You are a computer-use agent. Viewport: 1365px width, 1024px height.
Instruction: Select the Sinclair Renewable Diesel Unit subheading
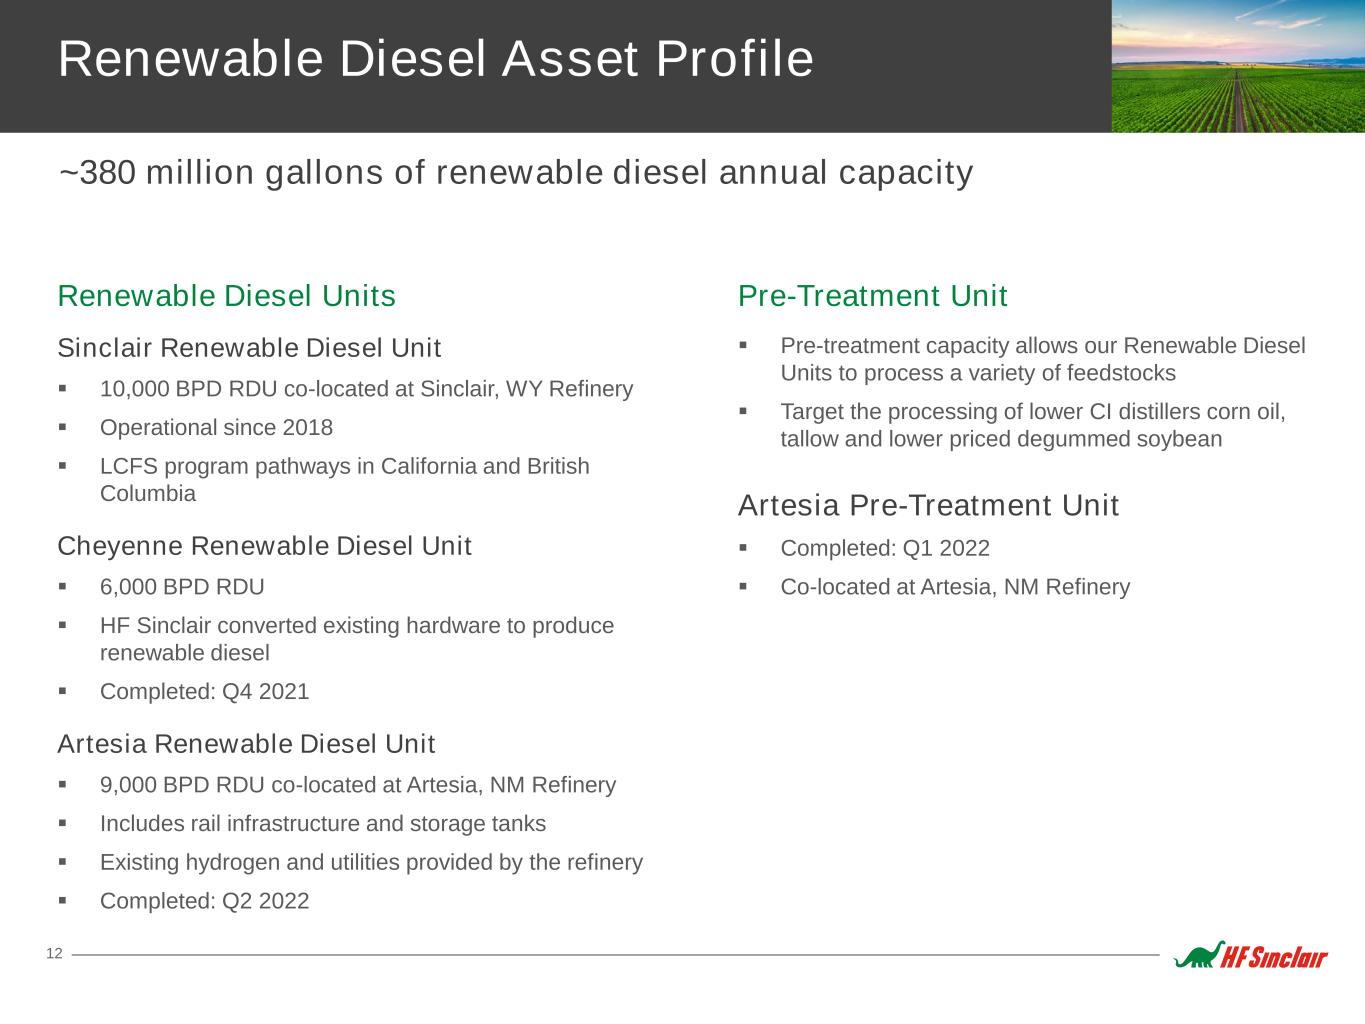(x=249, y=348)
